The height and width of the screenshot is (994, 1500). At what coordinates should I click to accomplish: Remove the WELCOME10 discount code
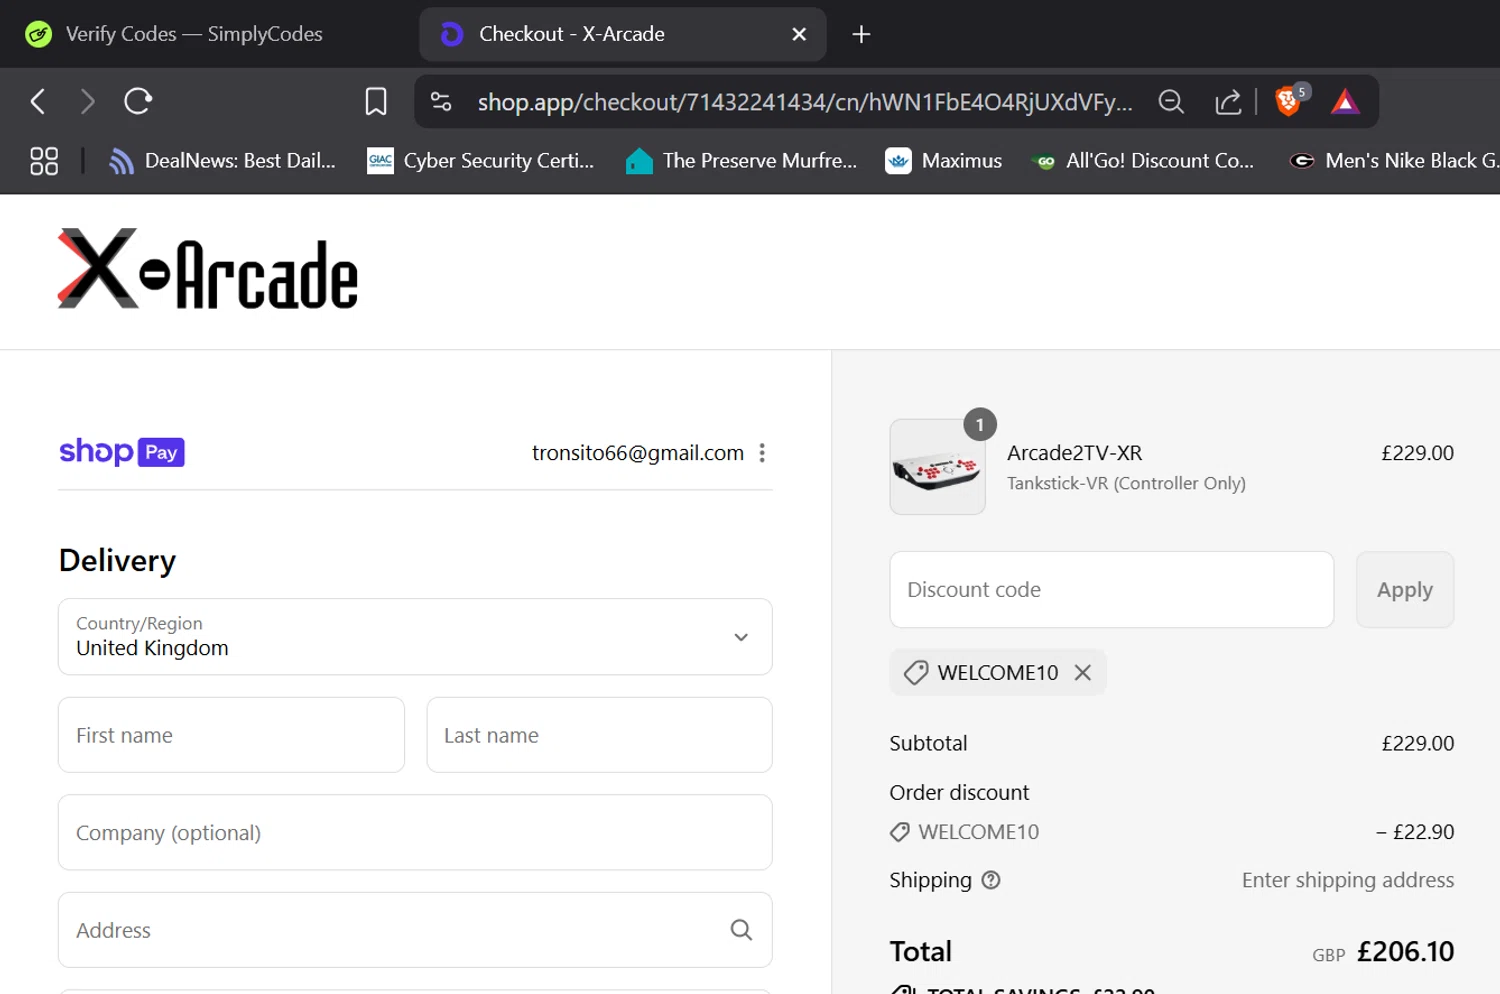[x=1083, y=673]
